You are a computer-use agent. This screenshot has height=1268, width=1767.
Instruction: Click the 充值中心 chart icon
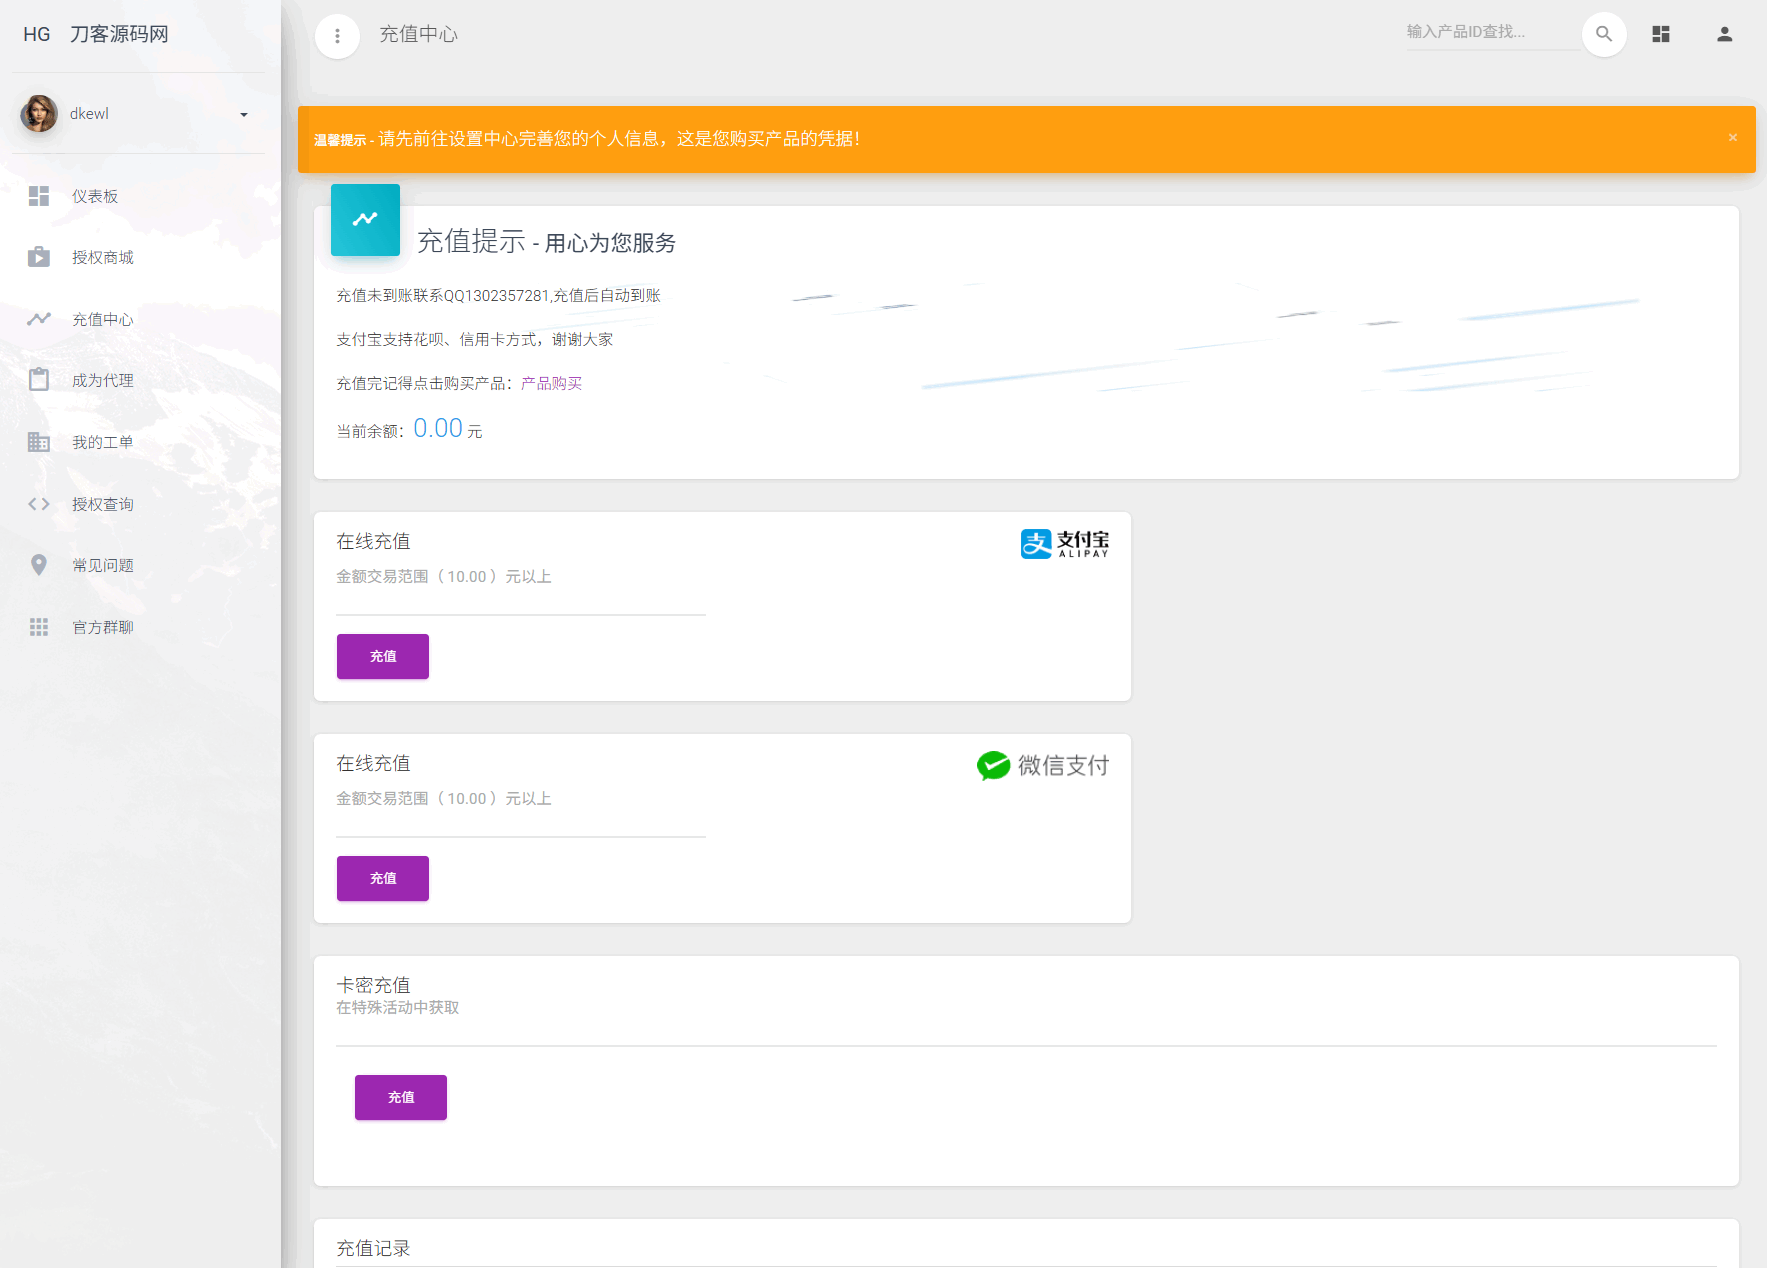tap(39, 319)
